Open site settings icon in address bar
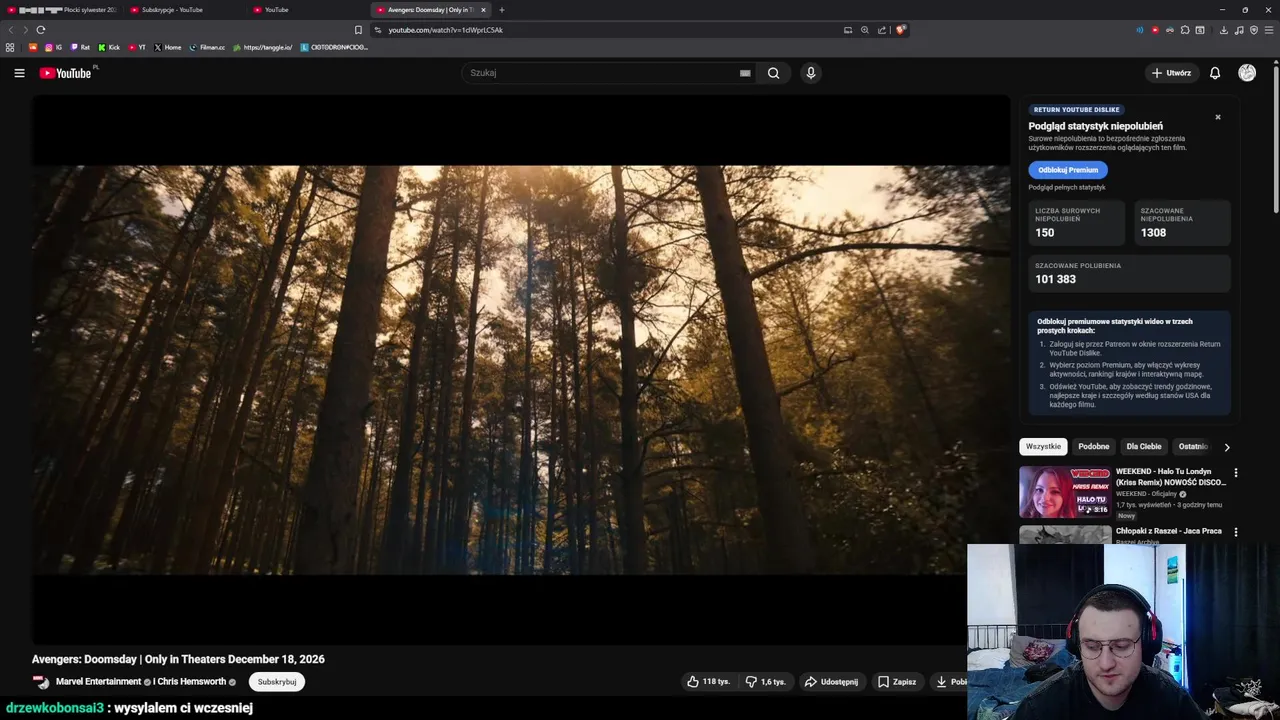 click(x=378, y=30)
